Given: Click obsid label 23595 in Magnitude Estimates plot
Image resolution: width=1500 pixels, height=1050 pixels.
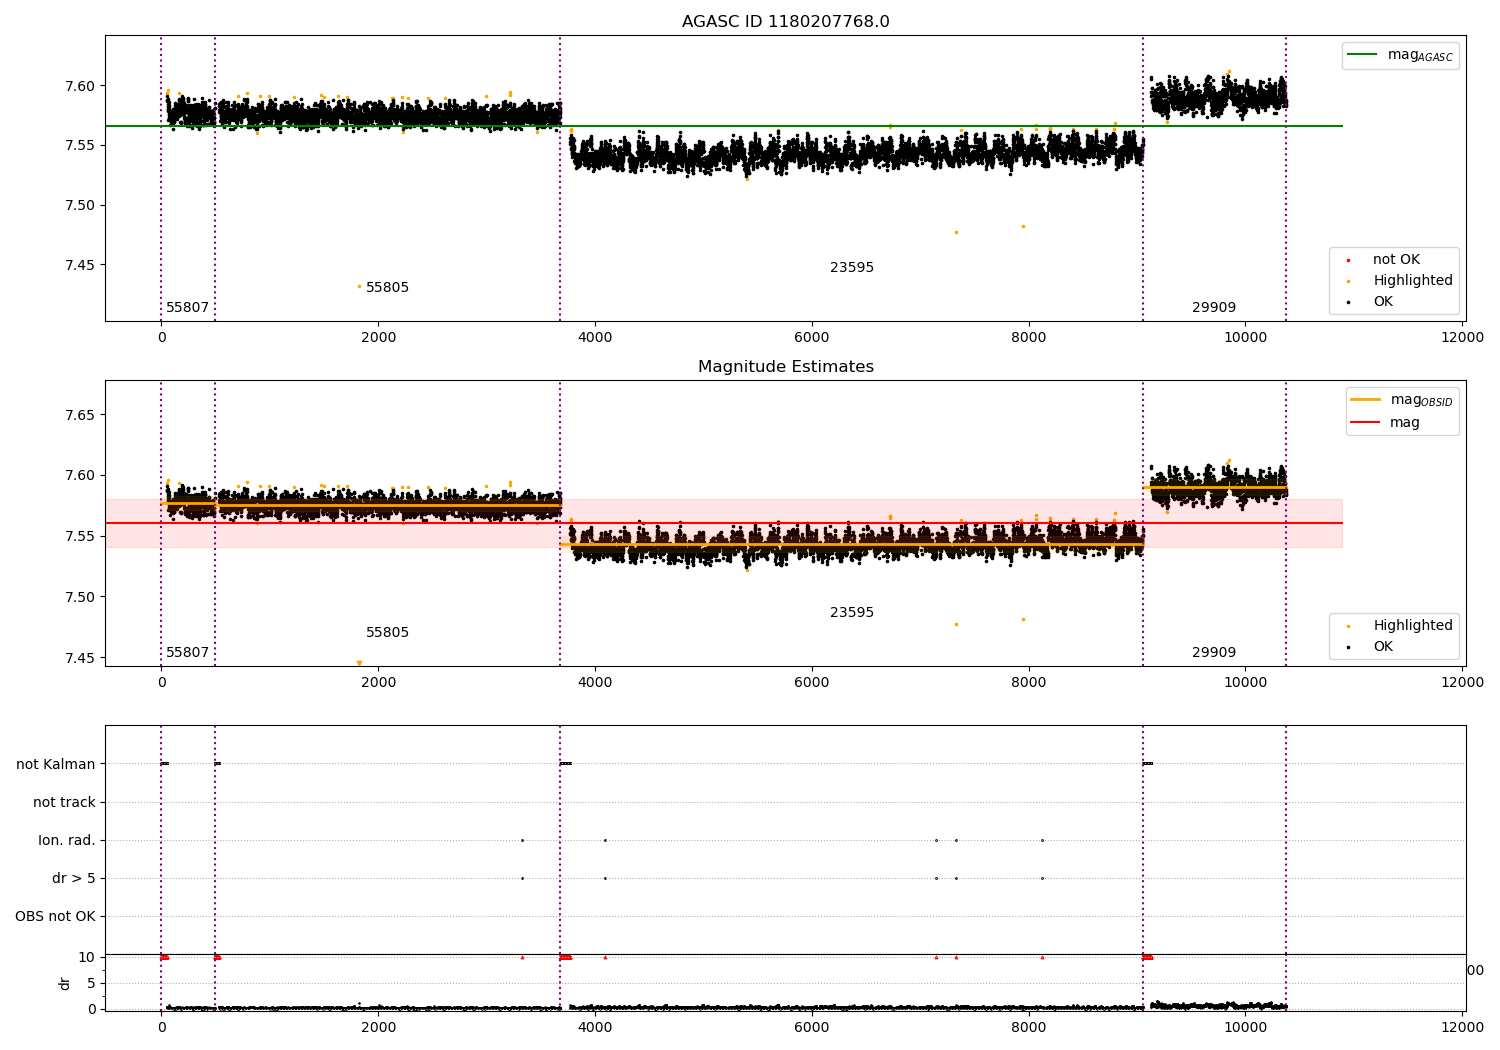Looking at the screenshot, I should 852,613.
